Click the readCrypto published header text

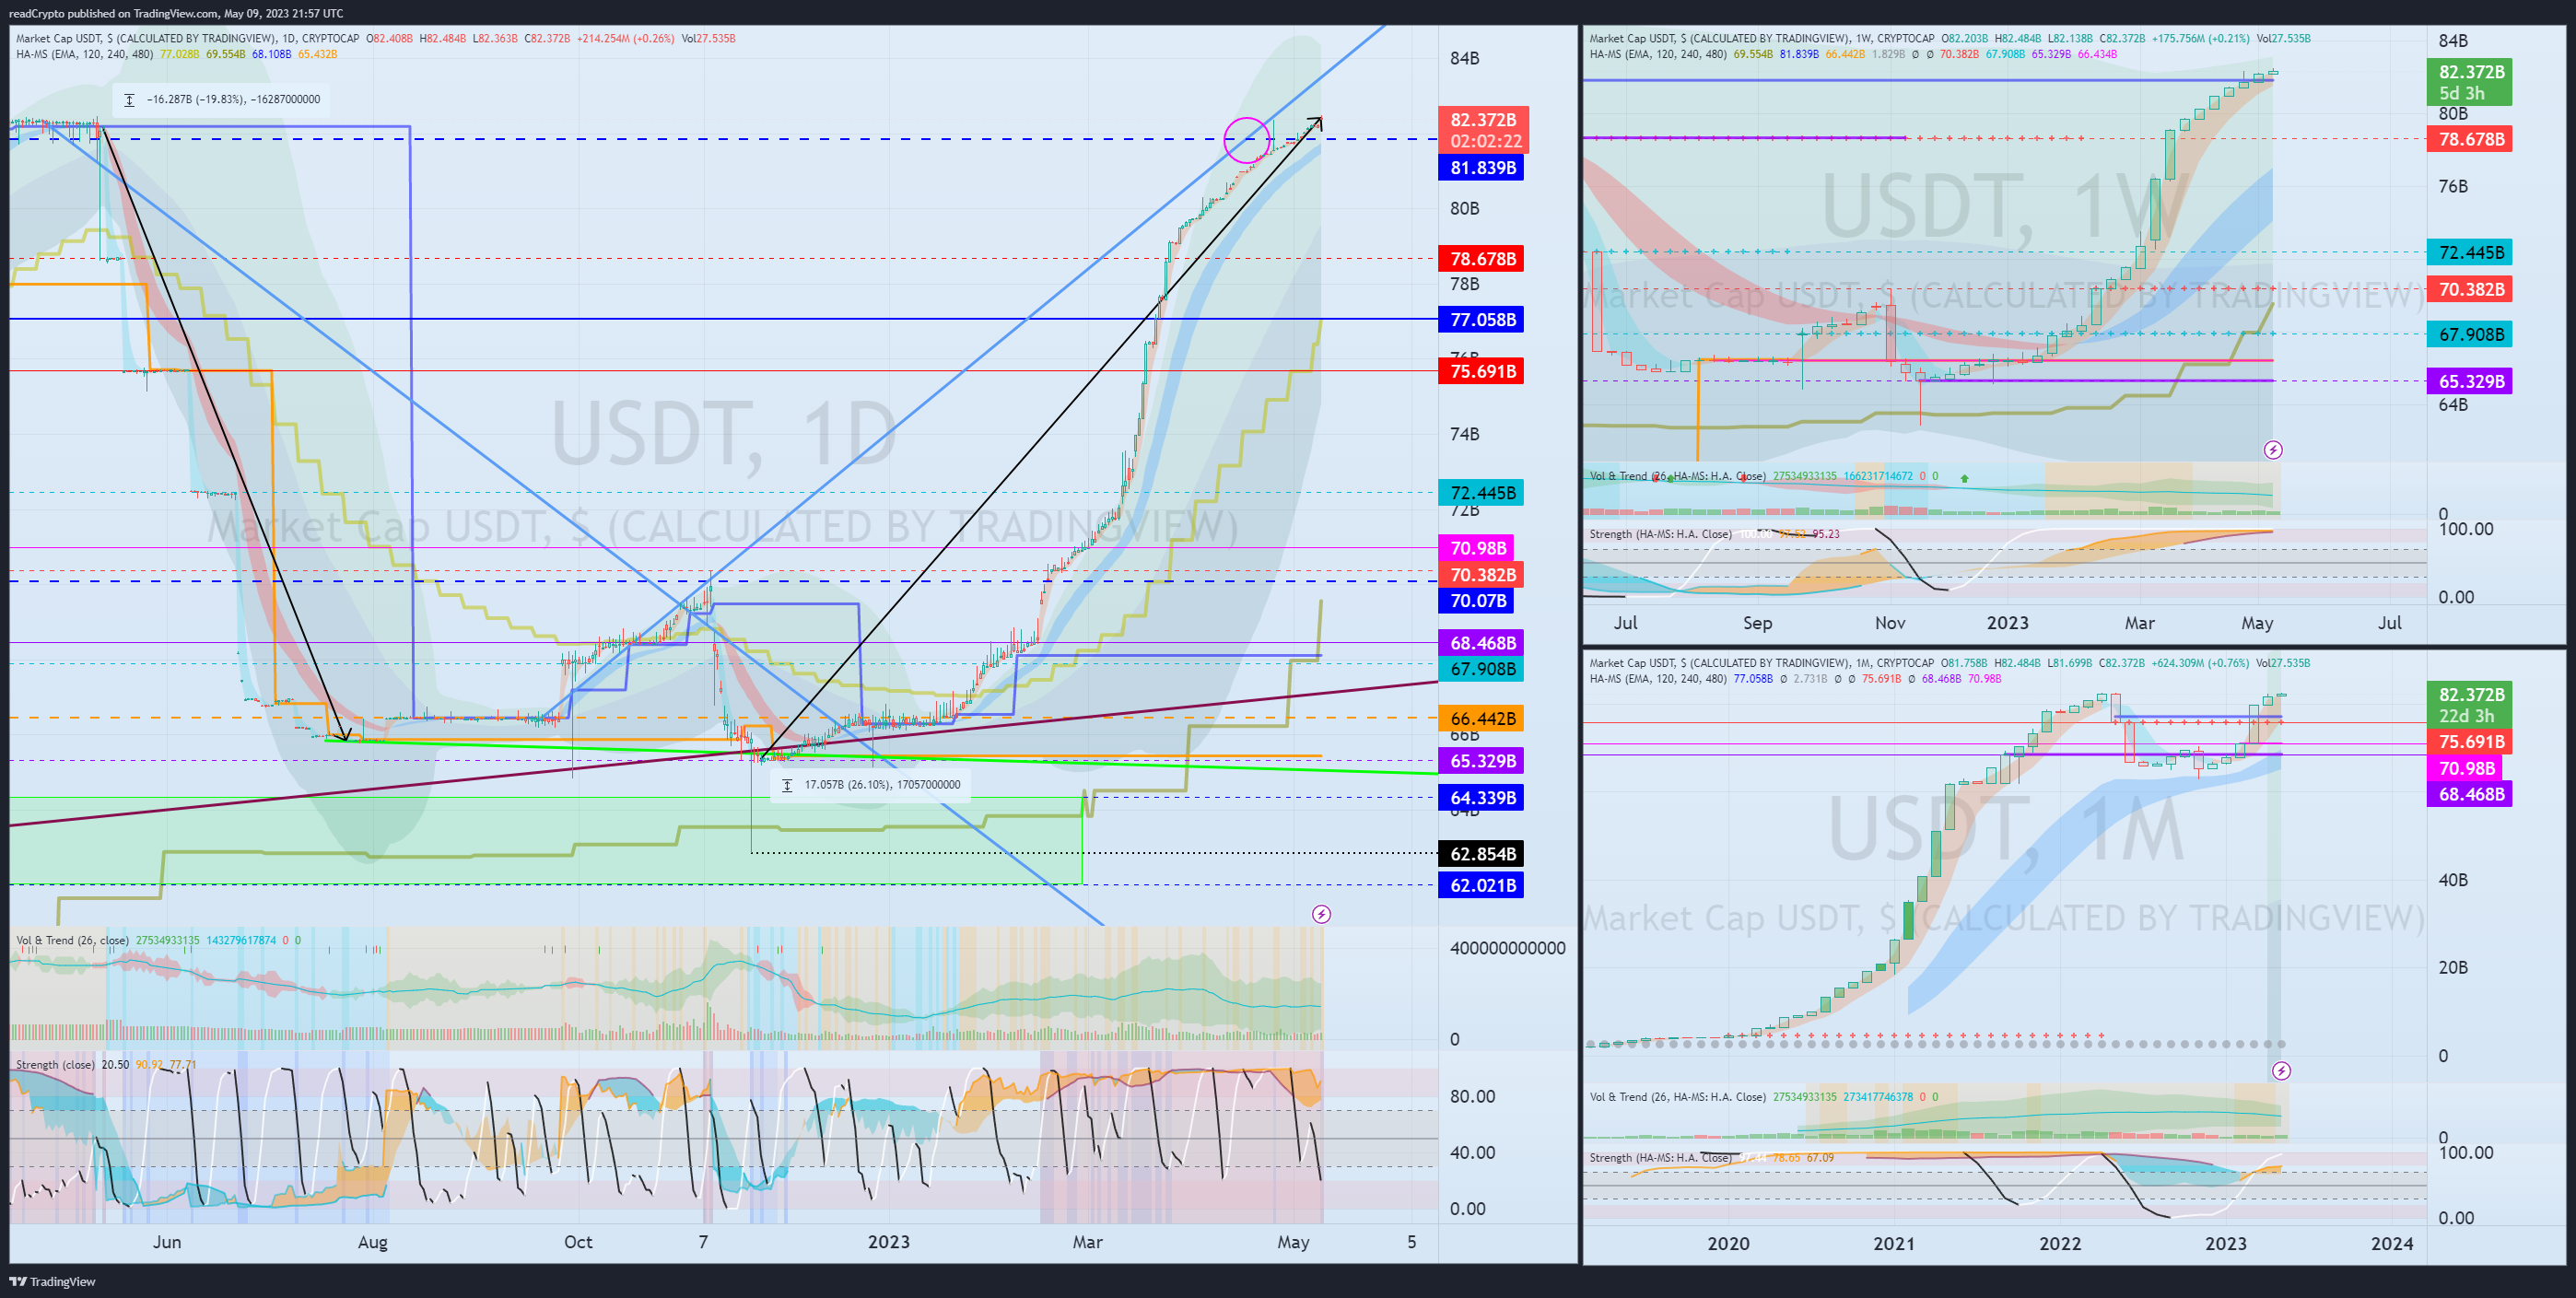click(x=176, y=13)
